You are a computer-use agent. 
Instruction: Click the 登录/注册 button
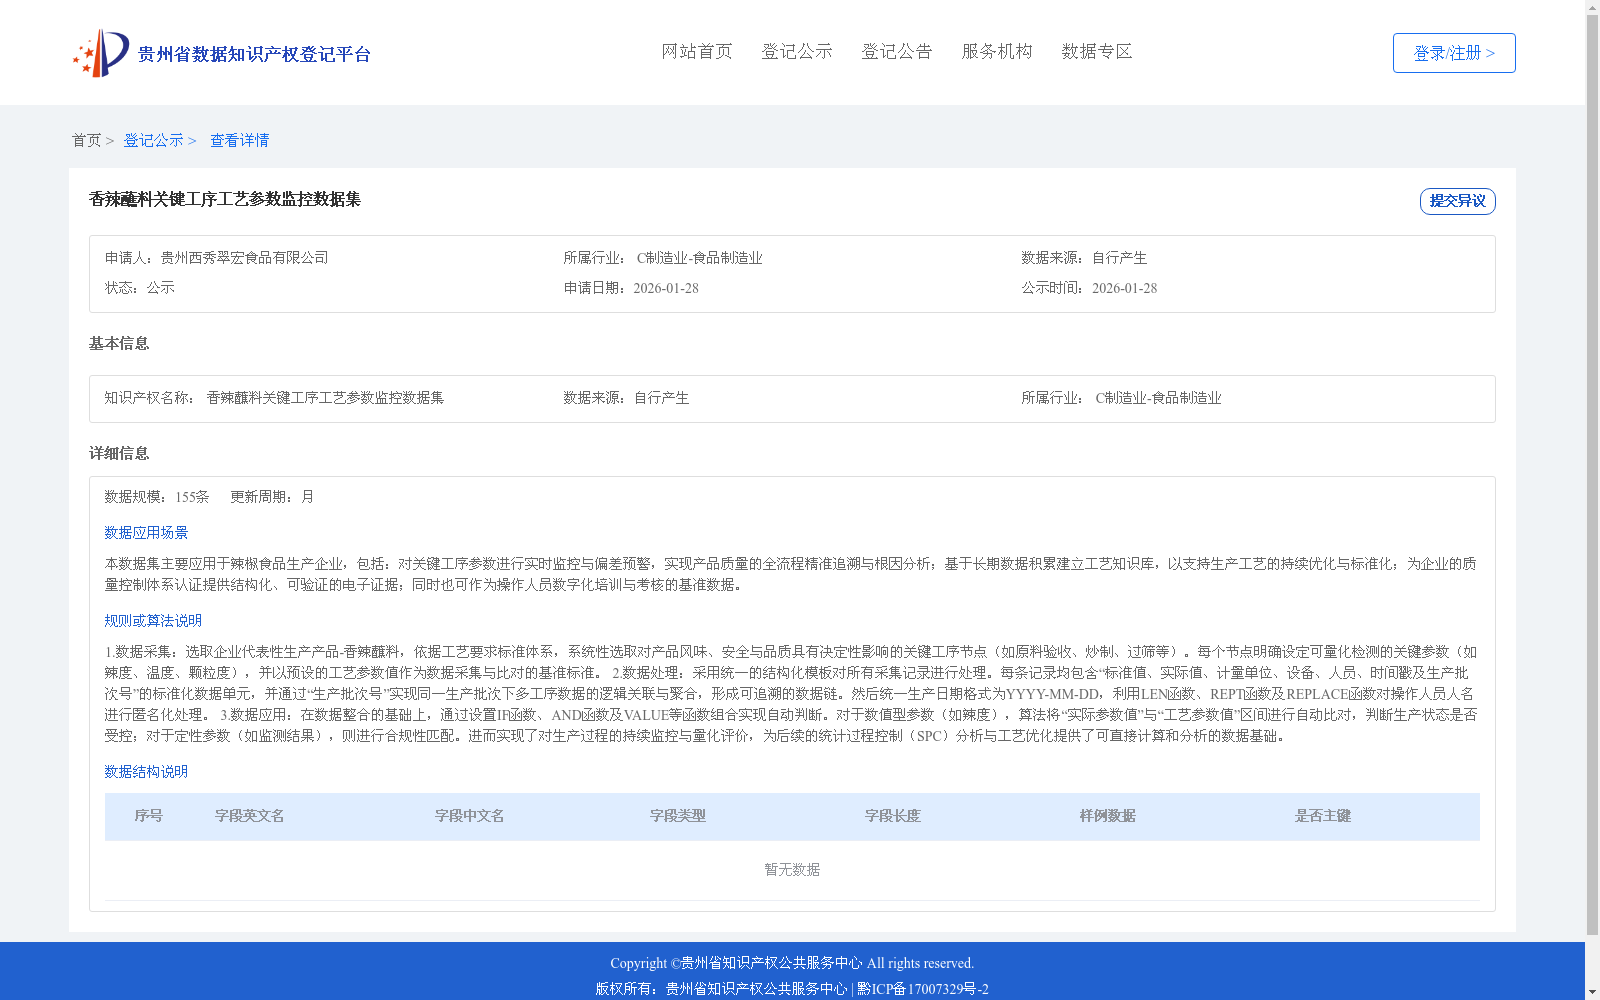tap(1454, 53)
